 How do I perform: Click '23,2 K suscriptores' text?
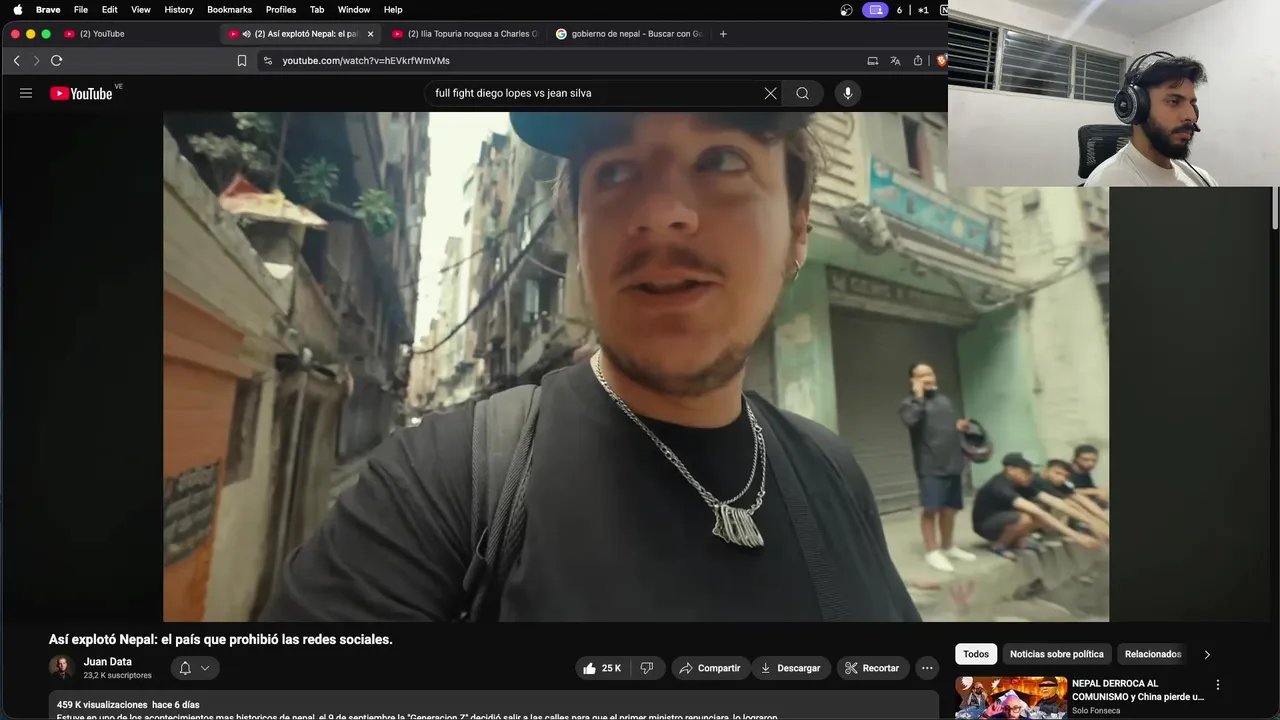tap(118, 676)
